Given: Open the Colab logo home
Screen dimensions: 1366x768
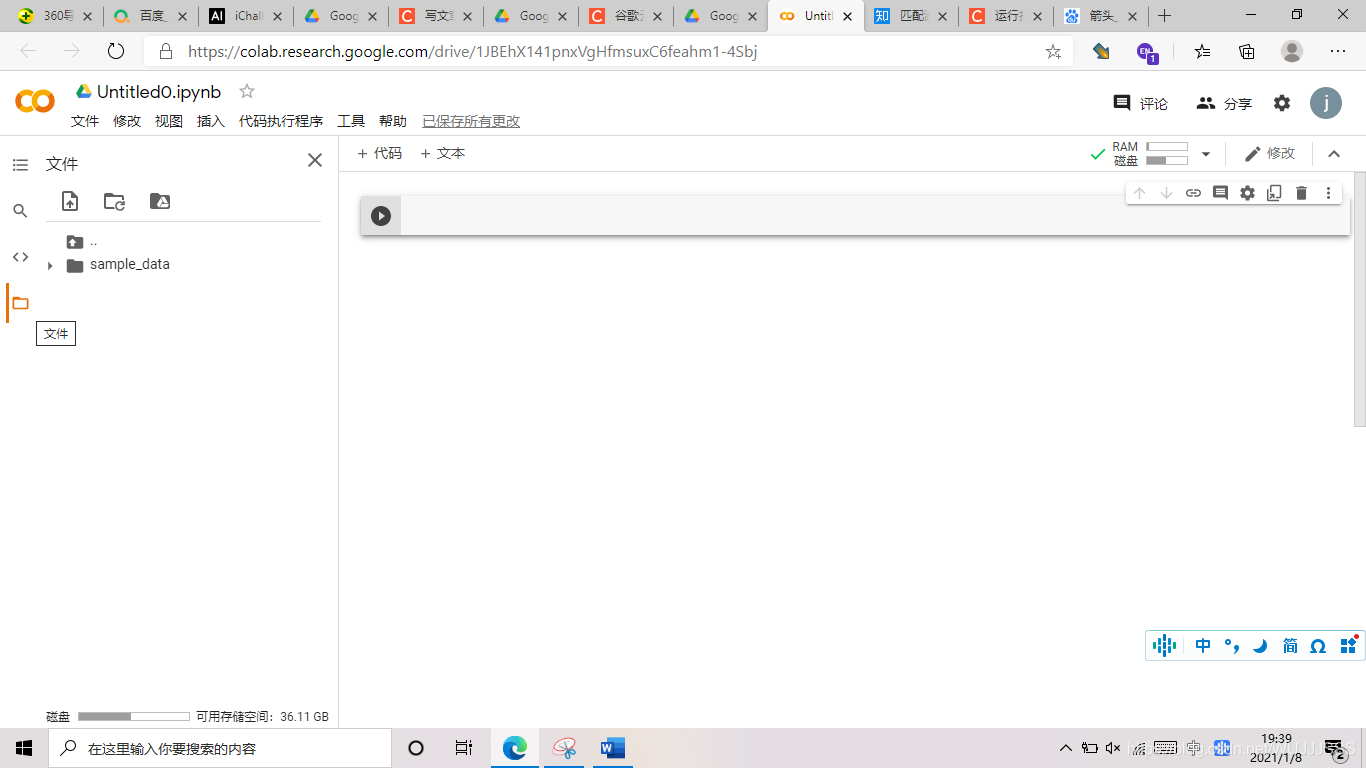Looking at the screenshot, I should tap(35, 101).
